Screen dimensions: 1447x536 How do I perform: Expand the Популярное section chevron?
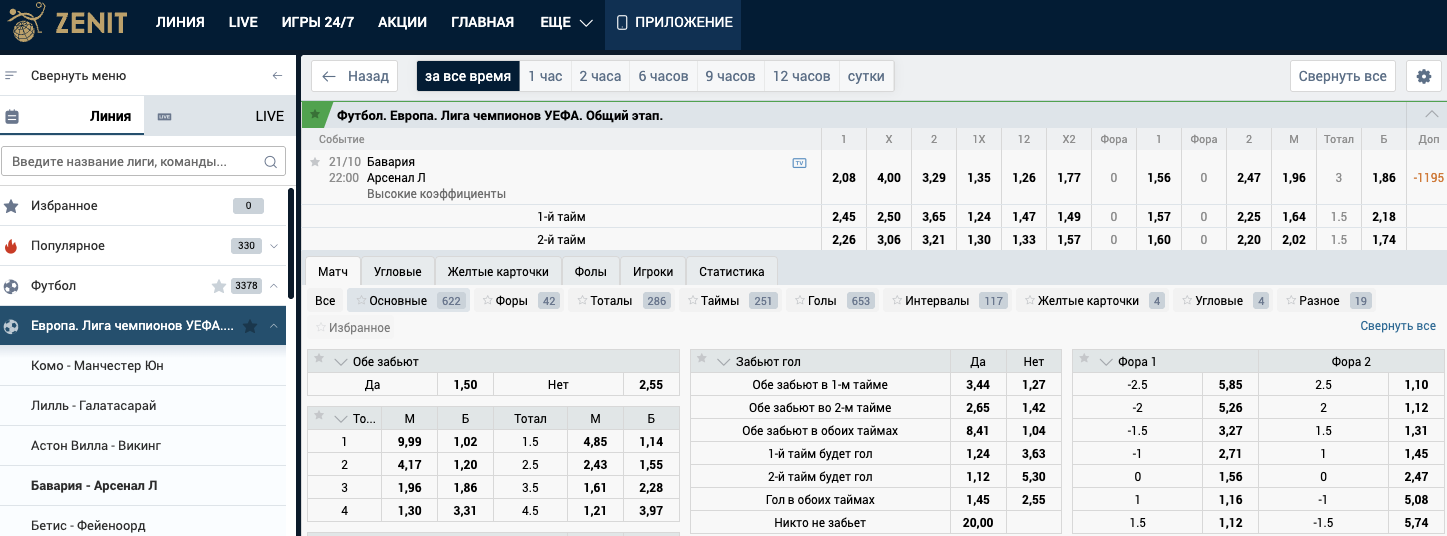[x=274, y=246]
